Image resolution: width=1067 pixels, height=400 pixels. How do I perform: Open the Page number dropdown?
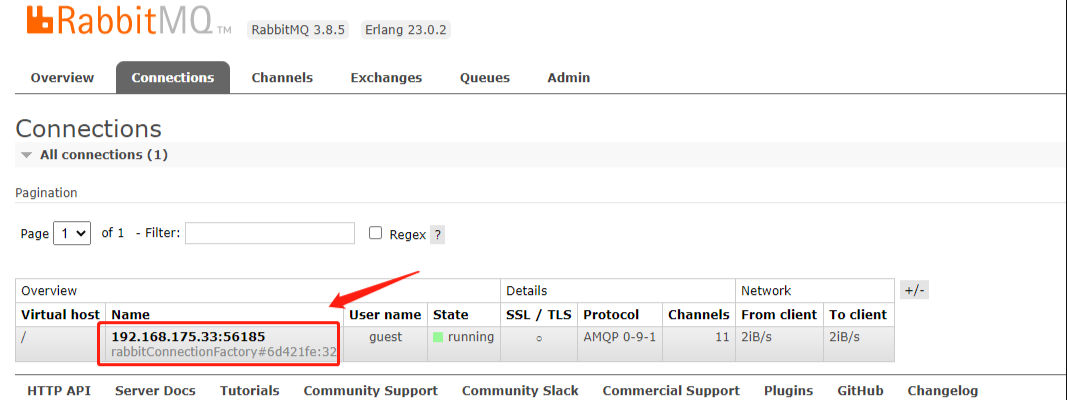(x=72, y=233)
